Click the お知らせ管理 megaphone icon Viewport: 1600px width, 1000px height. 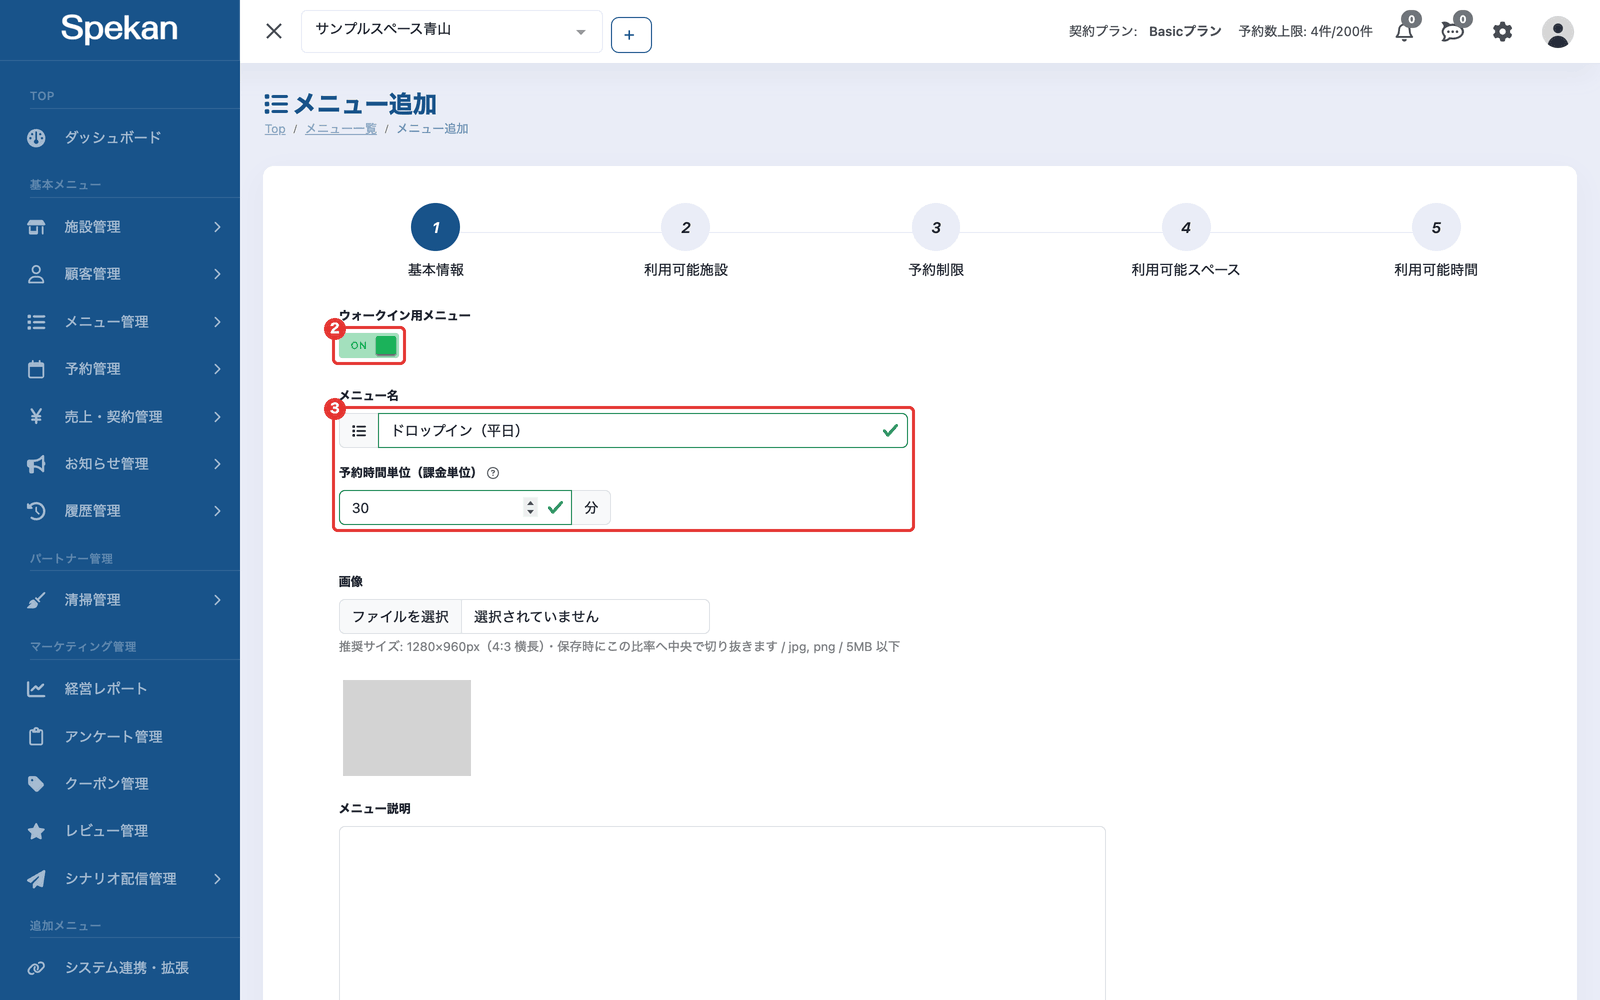pyautogui.click(x=36, y=464)
